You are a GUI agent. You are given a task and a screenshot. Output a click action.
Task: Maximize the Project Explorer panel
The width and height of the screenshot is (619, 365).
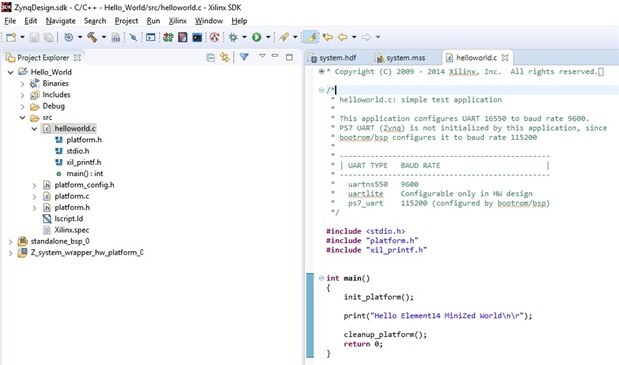(x=289, y=57)
